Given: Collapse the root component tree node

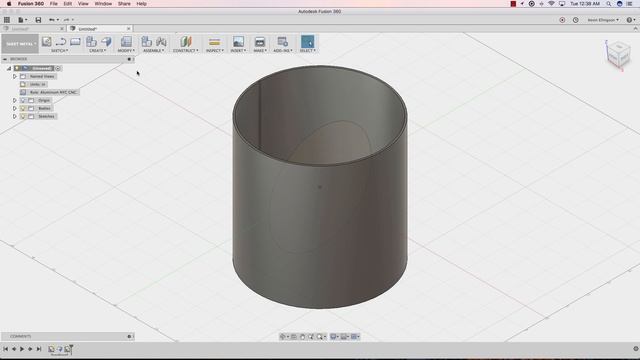Looking at the screenshot, I should click(x=9, y=68).
